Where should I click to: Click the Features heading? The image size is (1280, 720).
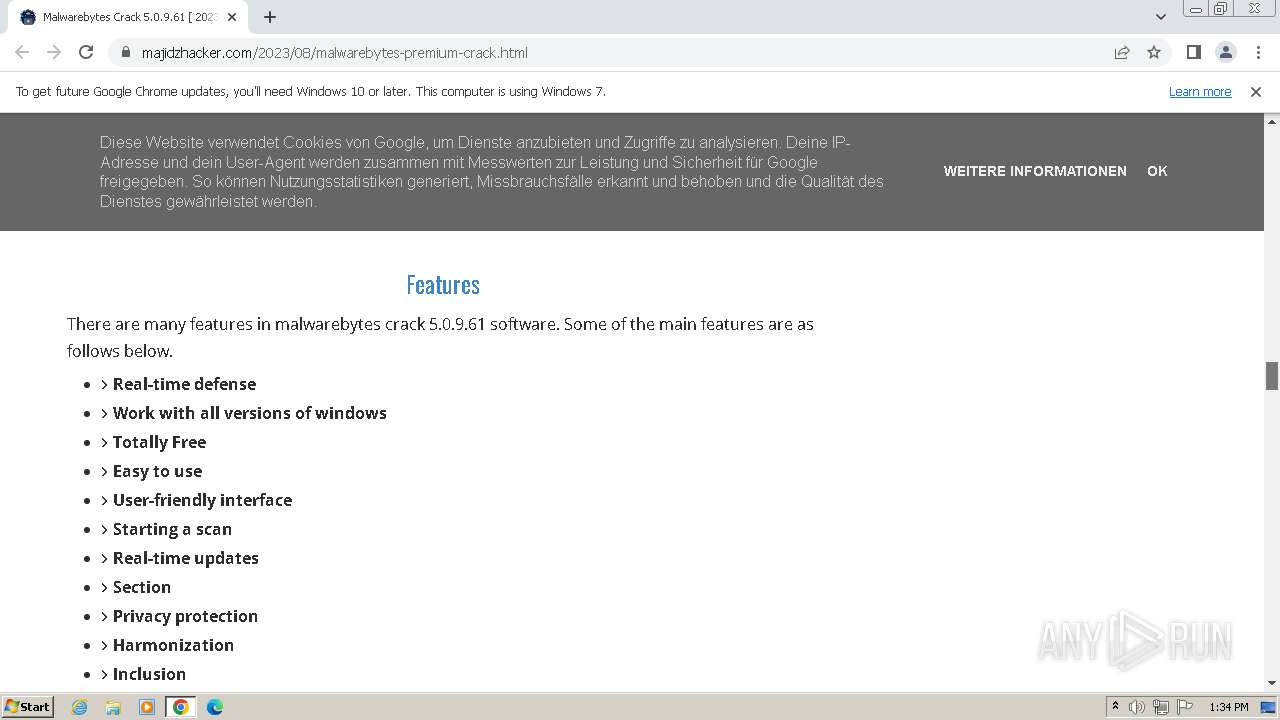(443, 285)
